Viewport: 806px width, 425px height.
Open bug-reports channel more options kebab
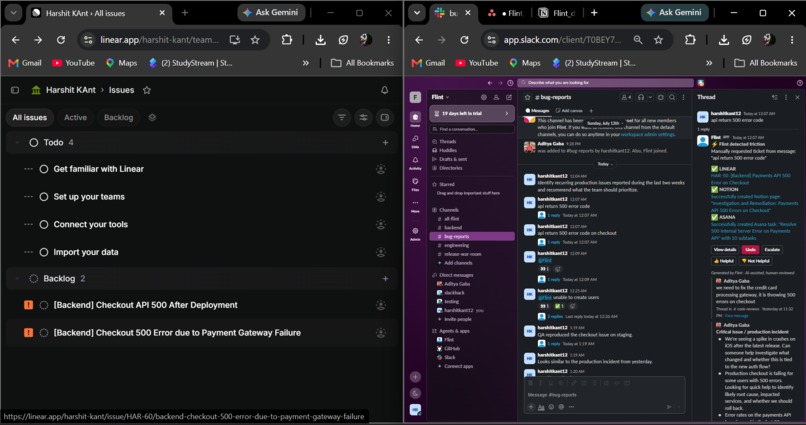point(683,97)
